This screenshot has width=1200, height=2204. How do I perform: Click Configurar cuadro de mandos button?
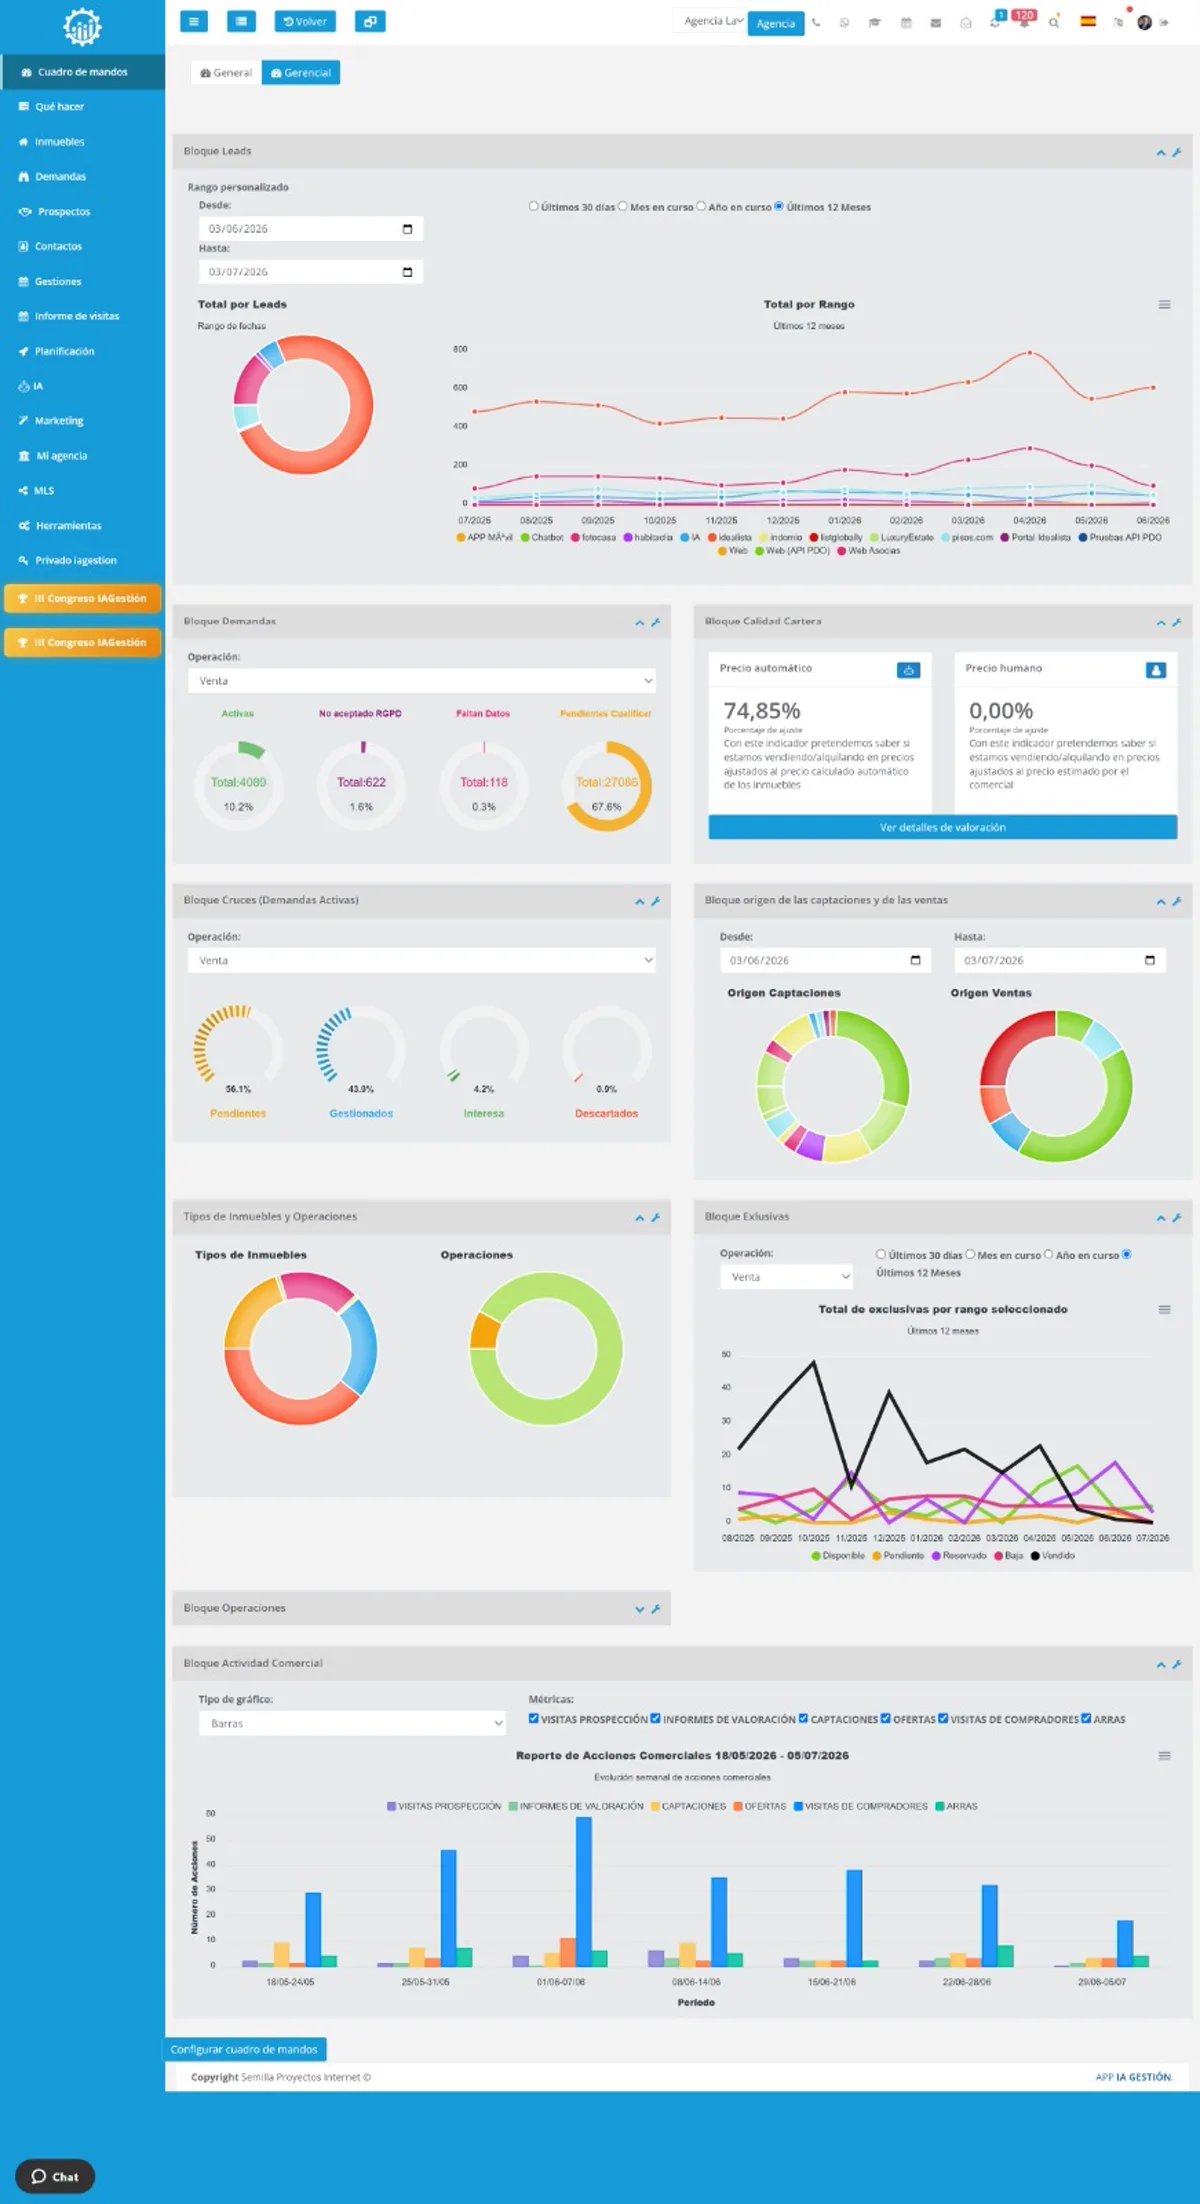[244, 2049]
